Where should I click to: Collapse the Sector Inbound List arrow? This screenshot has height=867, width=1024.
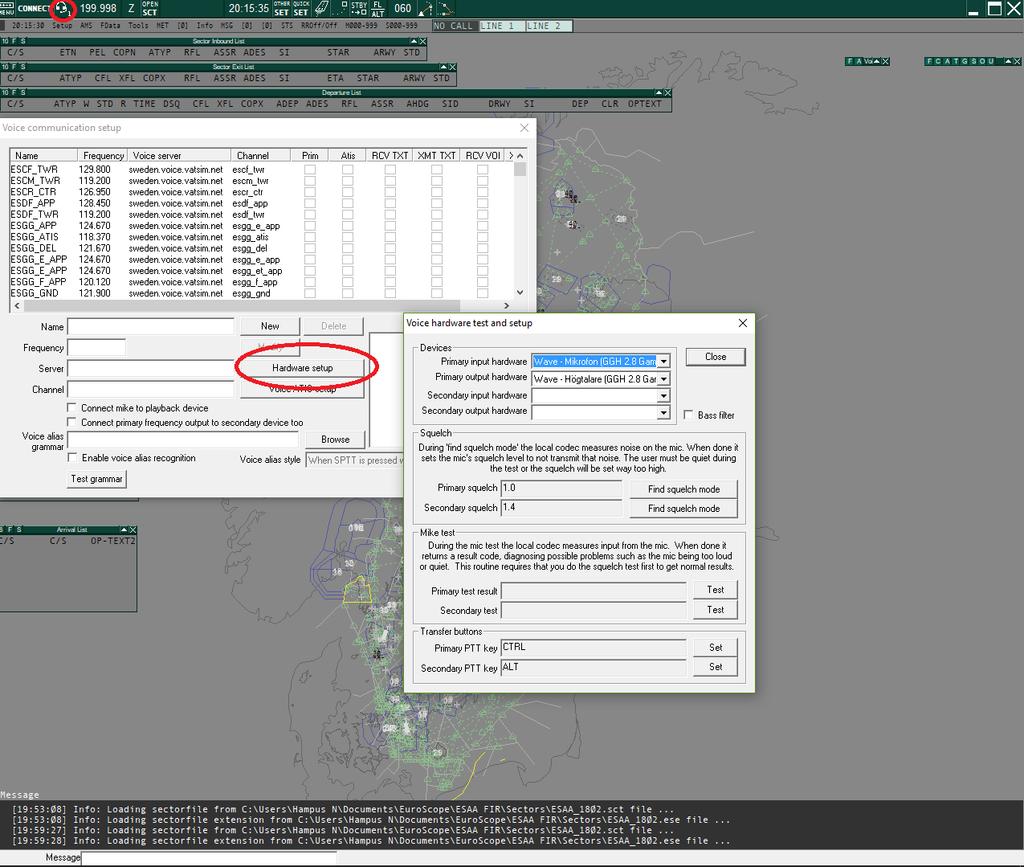pyautogui.click(x=413, y=41)
